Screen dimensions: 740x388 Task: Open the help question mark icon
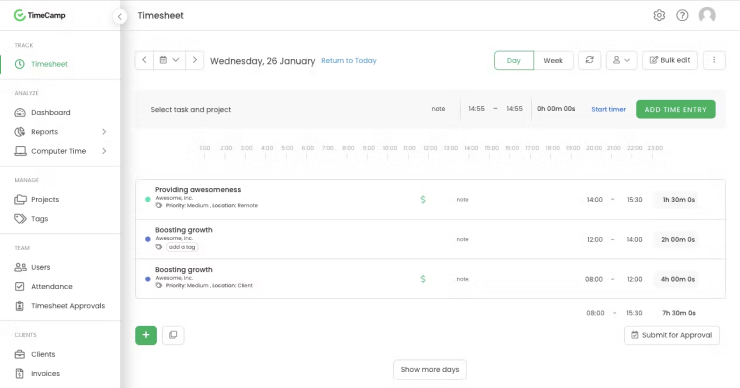pyautogui.click(x=682, y=15)
